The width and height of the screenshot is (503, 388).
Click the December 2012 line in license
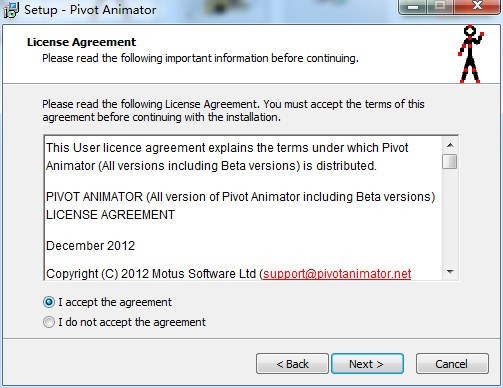[91, 246]
